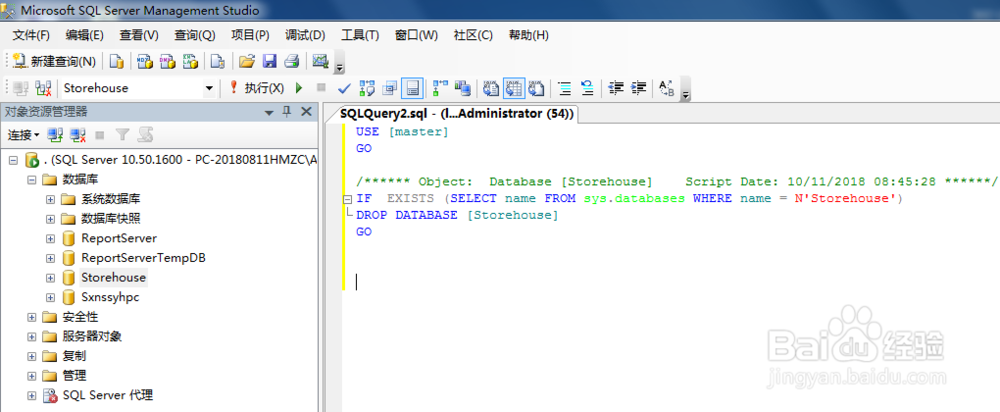Viewport: 1000px width, 412px height.
Task: Open the 查看(V) menu
Action: 139,35
